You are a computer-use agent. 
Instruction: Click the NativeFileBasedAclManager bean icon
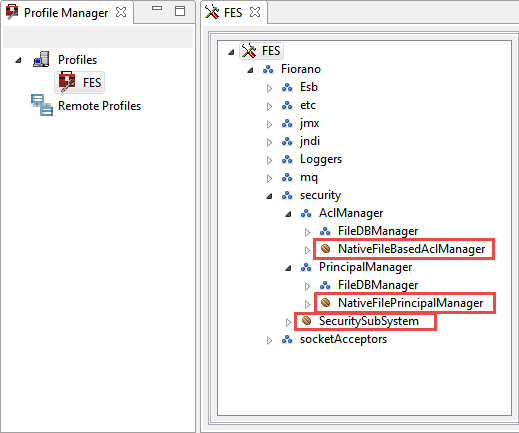point(325,249)
